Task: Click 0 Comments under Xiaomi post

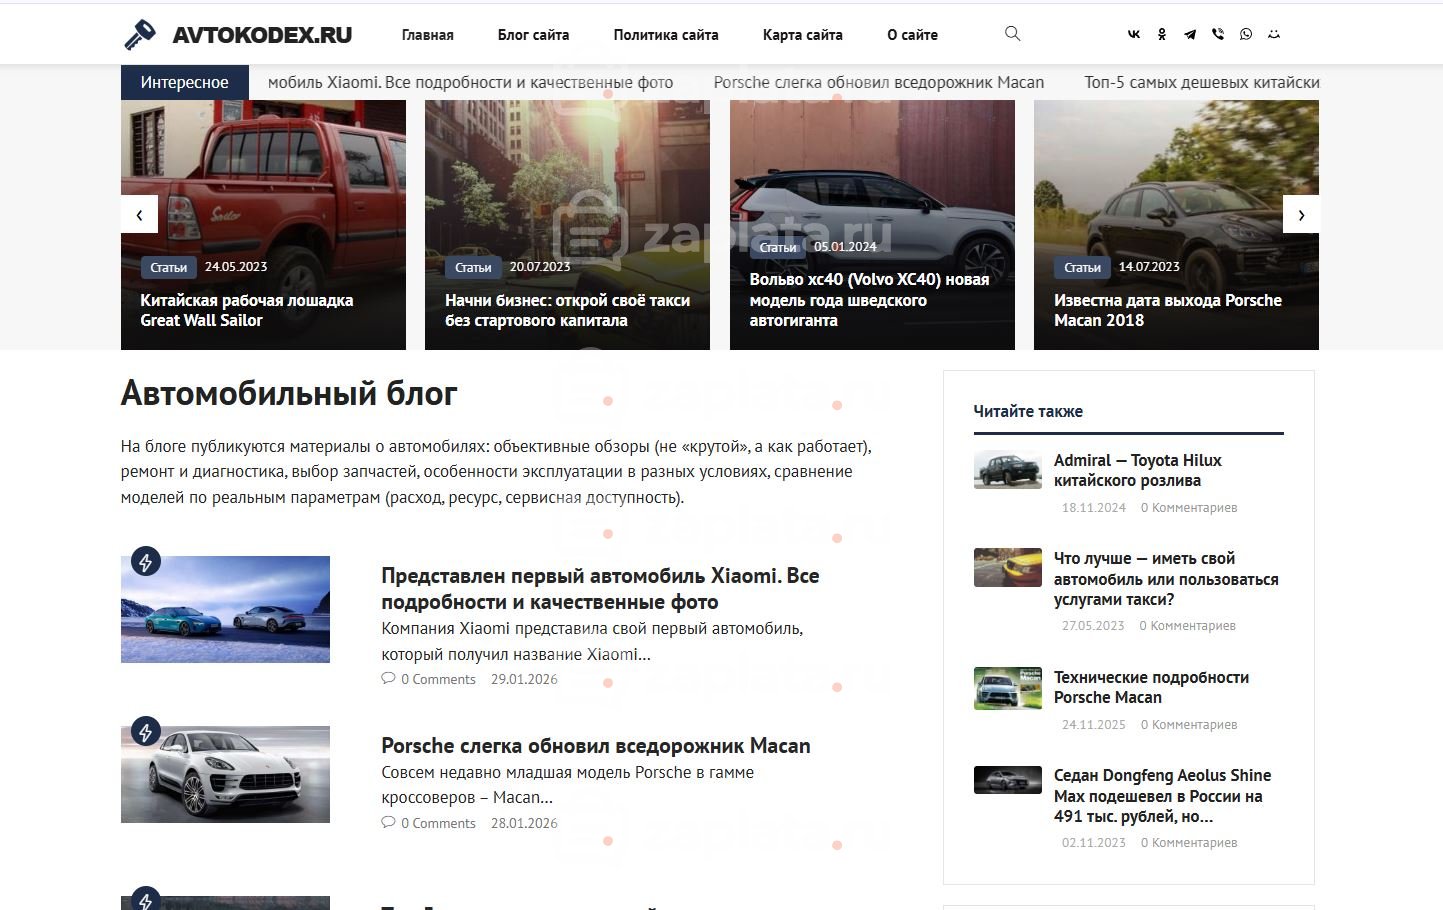Action: (x=438, y=679)
